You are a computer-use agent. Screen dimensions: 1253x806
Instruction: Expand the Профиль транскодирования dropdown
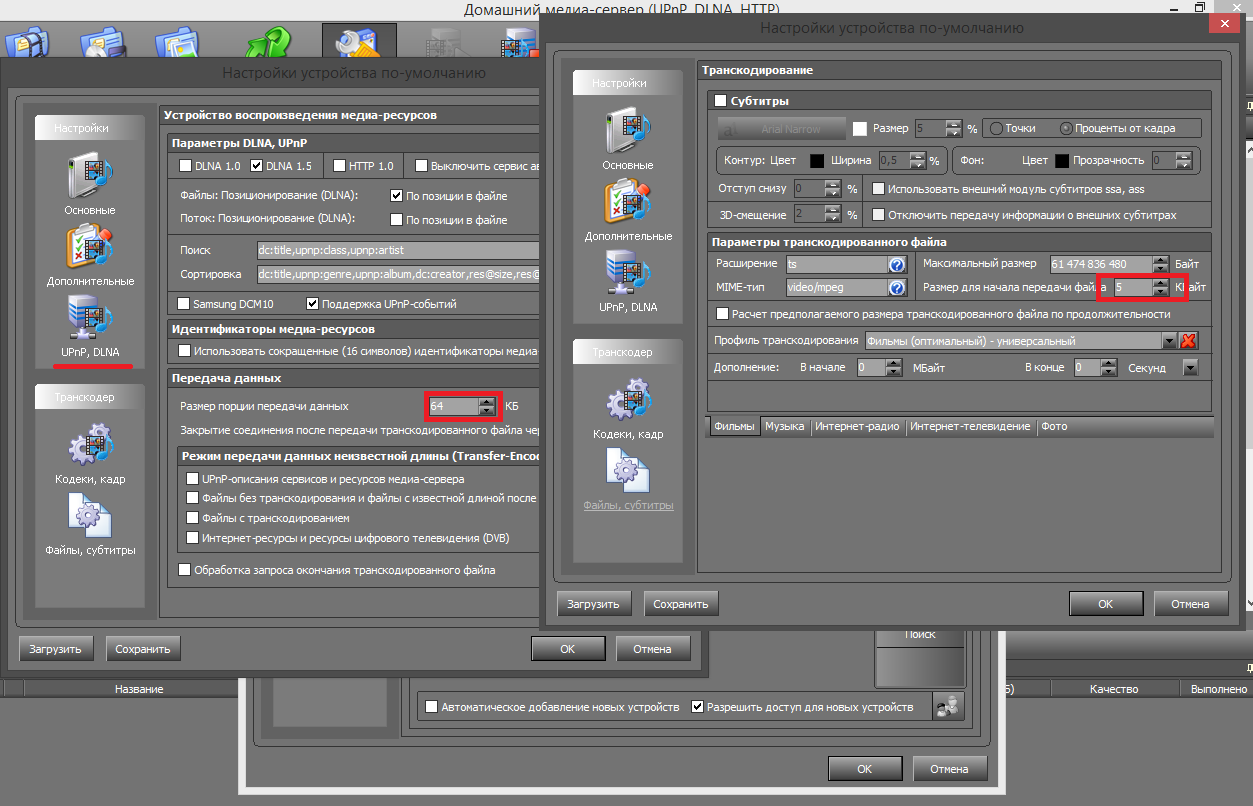(1168, 341)
